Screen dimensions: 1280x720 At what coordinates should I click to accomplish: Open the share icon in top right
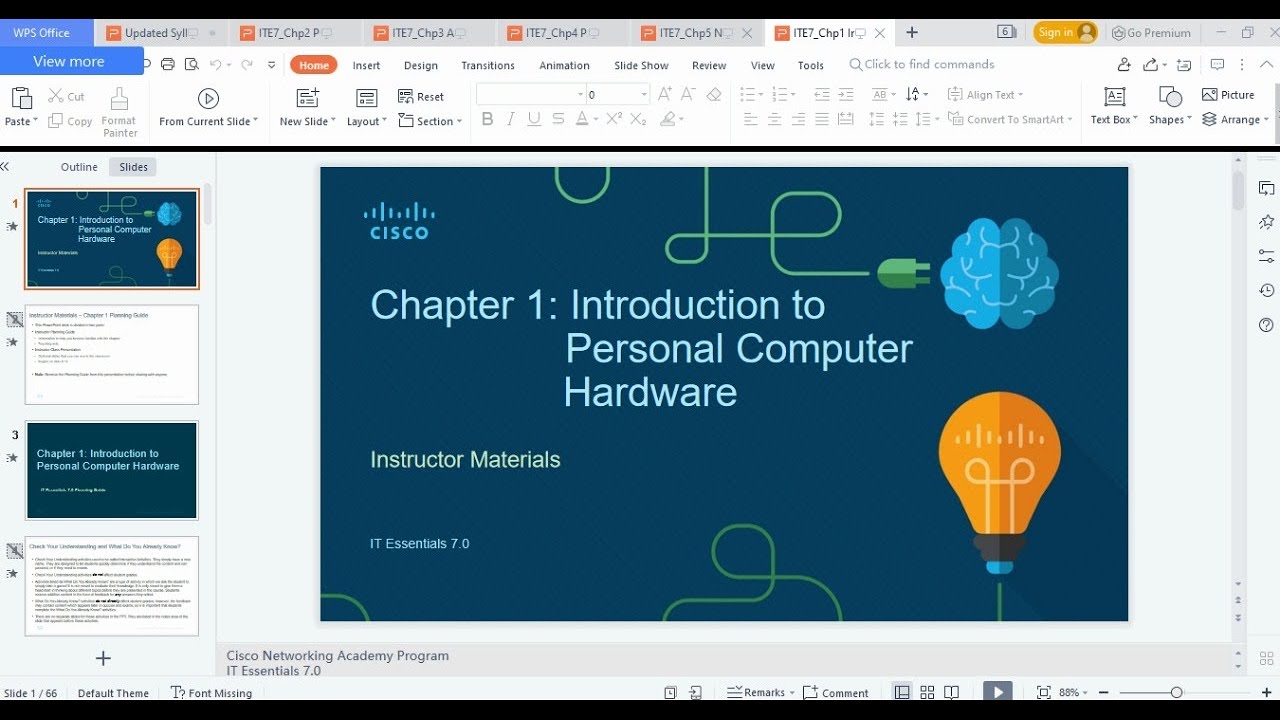[x=1151, y=64]
